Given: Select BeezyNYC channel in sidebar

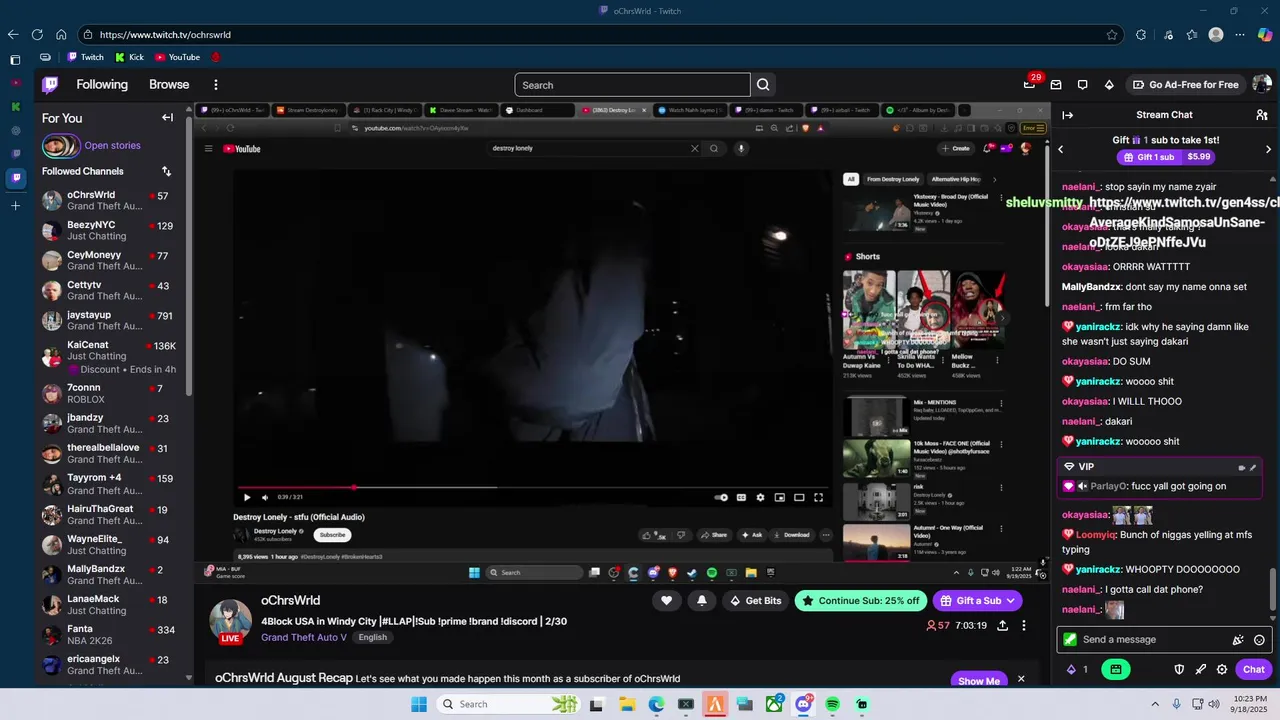Looking at the screenshot, I should point(111,231).
